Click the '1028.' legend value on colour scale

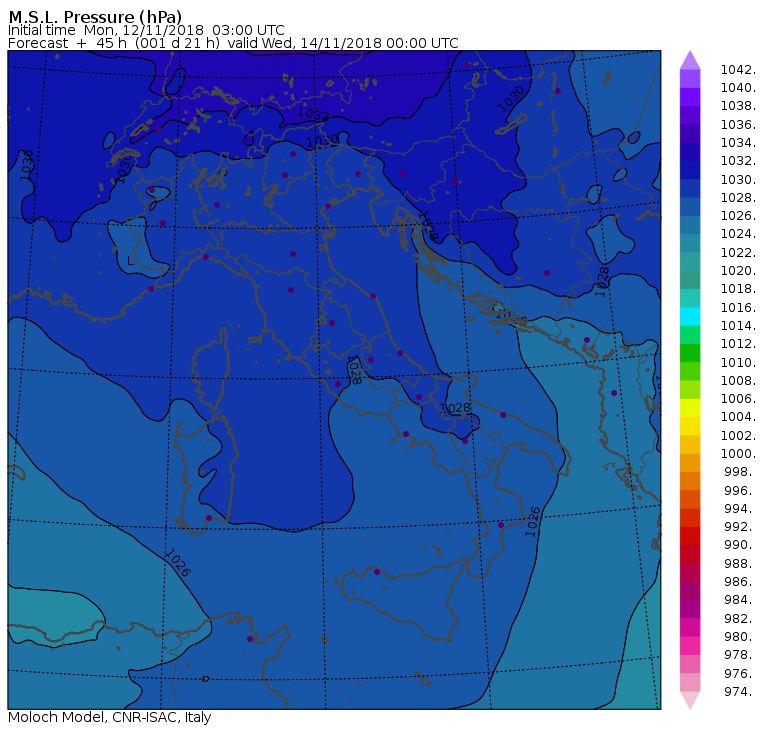click(x=738, y=197)
